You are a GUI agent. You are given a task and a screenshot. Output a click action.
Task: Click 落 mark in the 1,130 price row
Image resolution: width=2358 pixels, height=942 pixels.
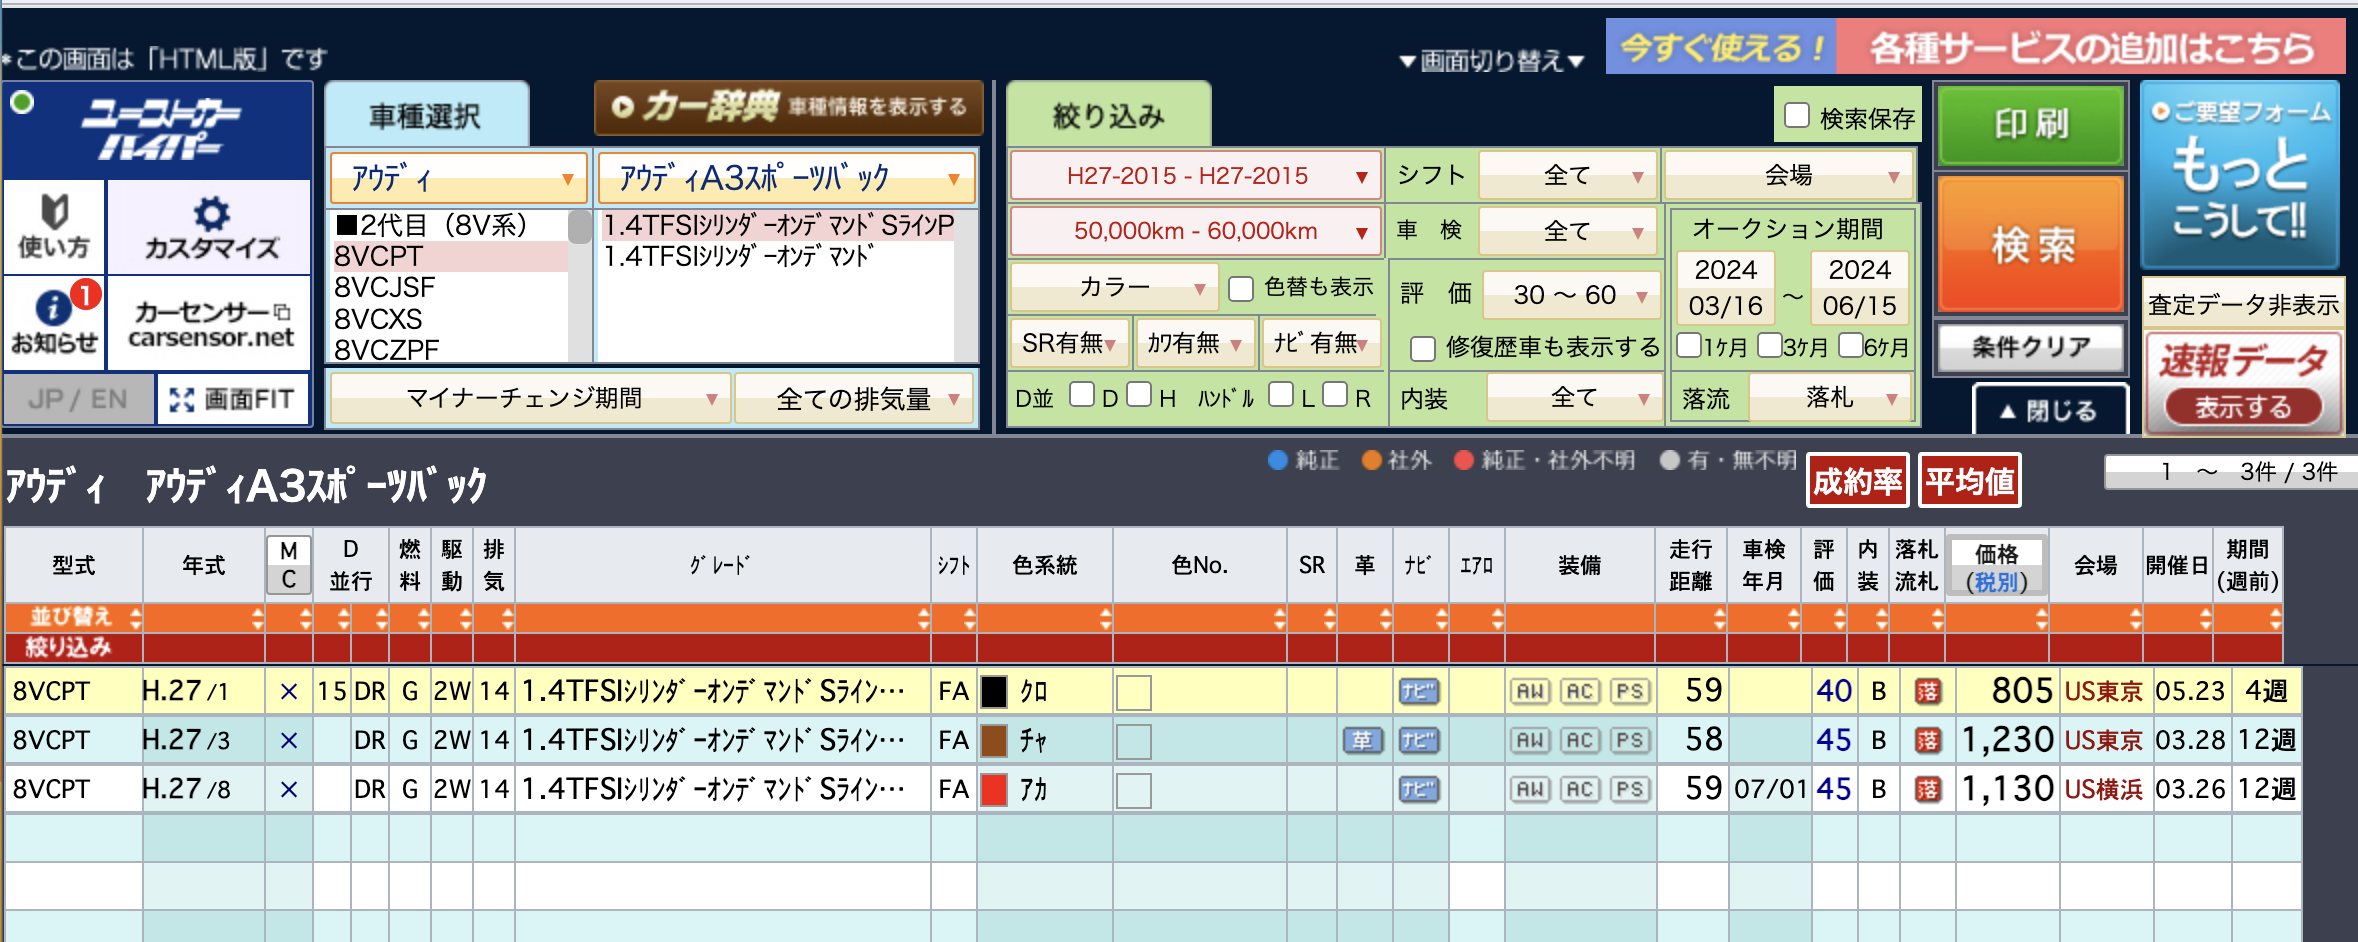click(x=1928, y=789)
